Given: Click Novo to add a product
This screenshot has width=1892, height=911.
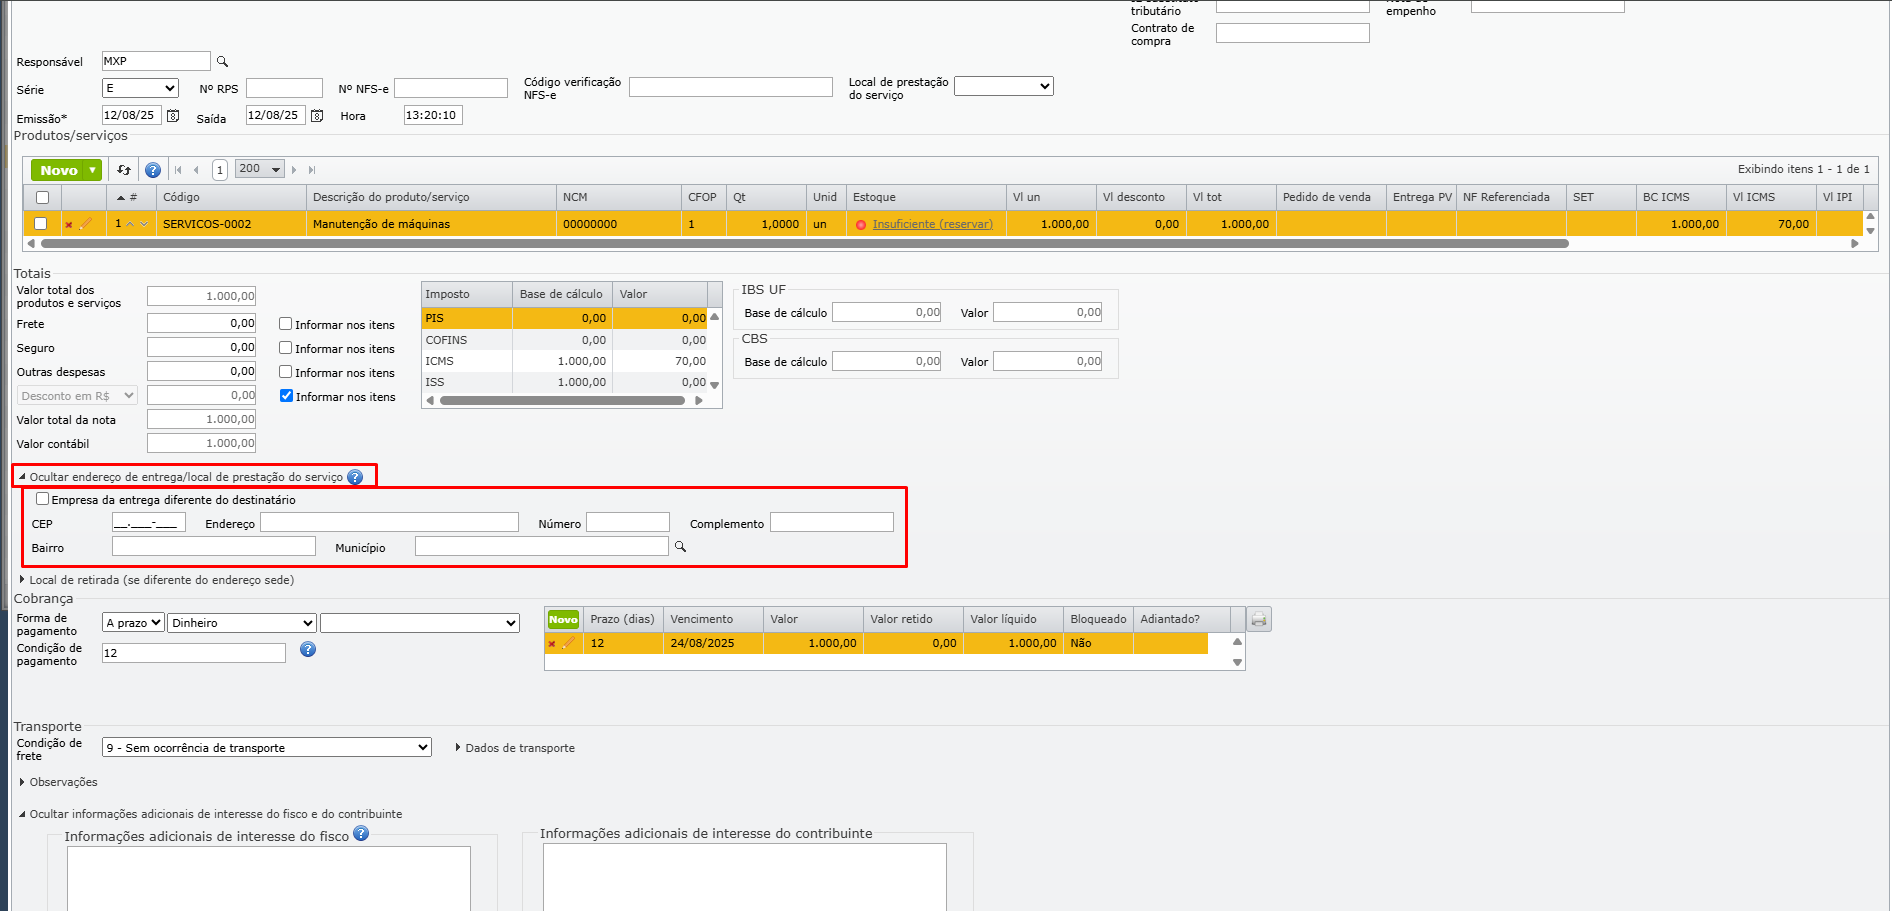Looking at the screenshot, I should [59, 170].
